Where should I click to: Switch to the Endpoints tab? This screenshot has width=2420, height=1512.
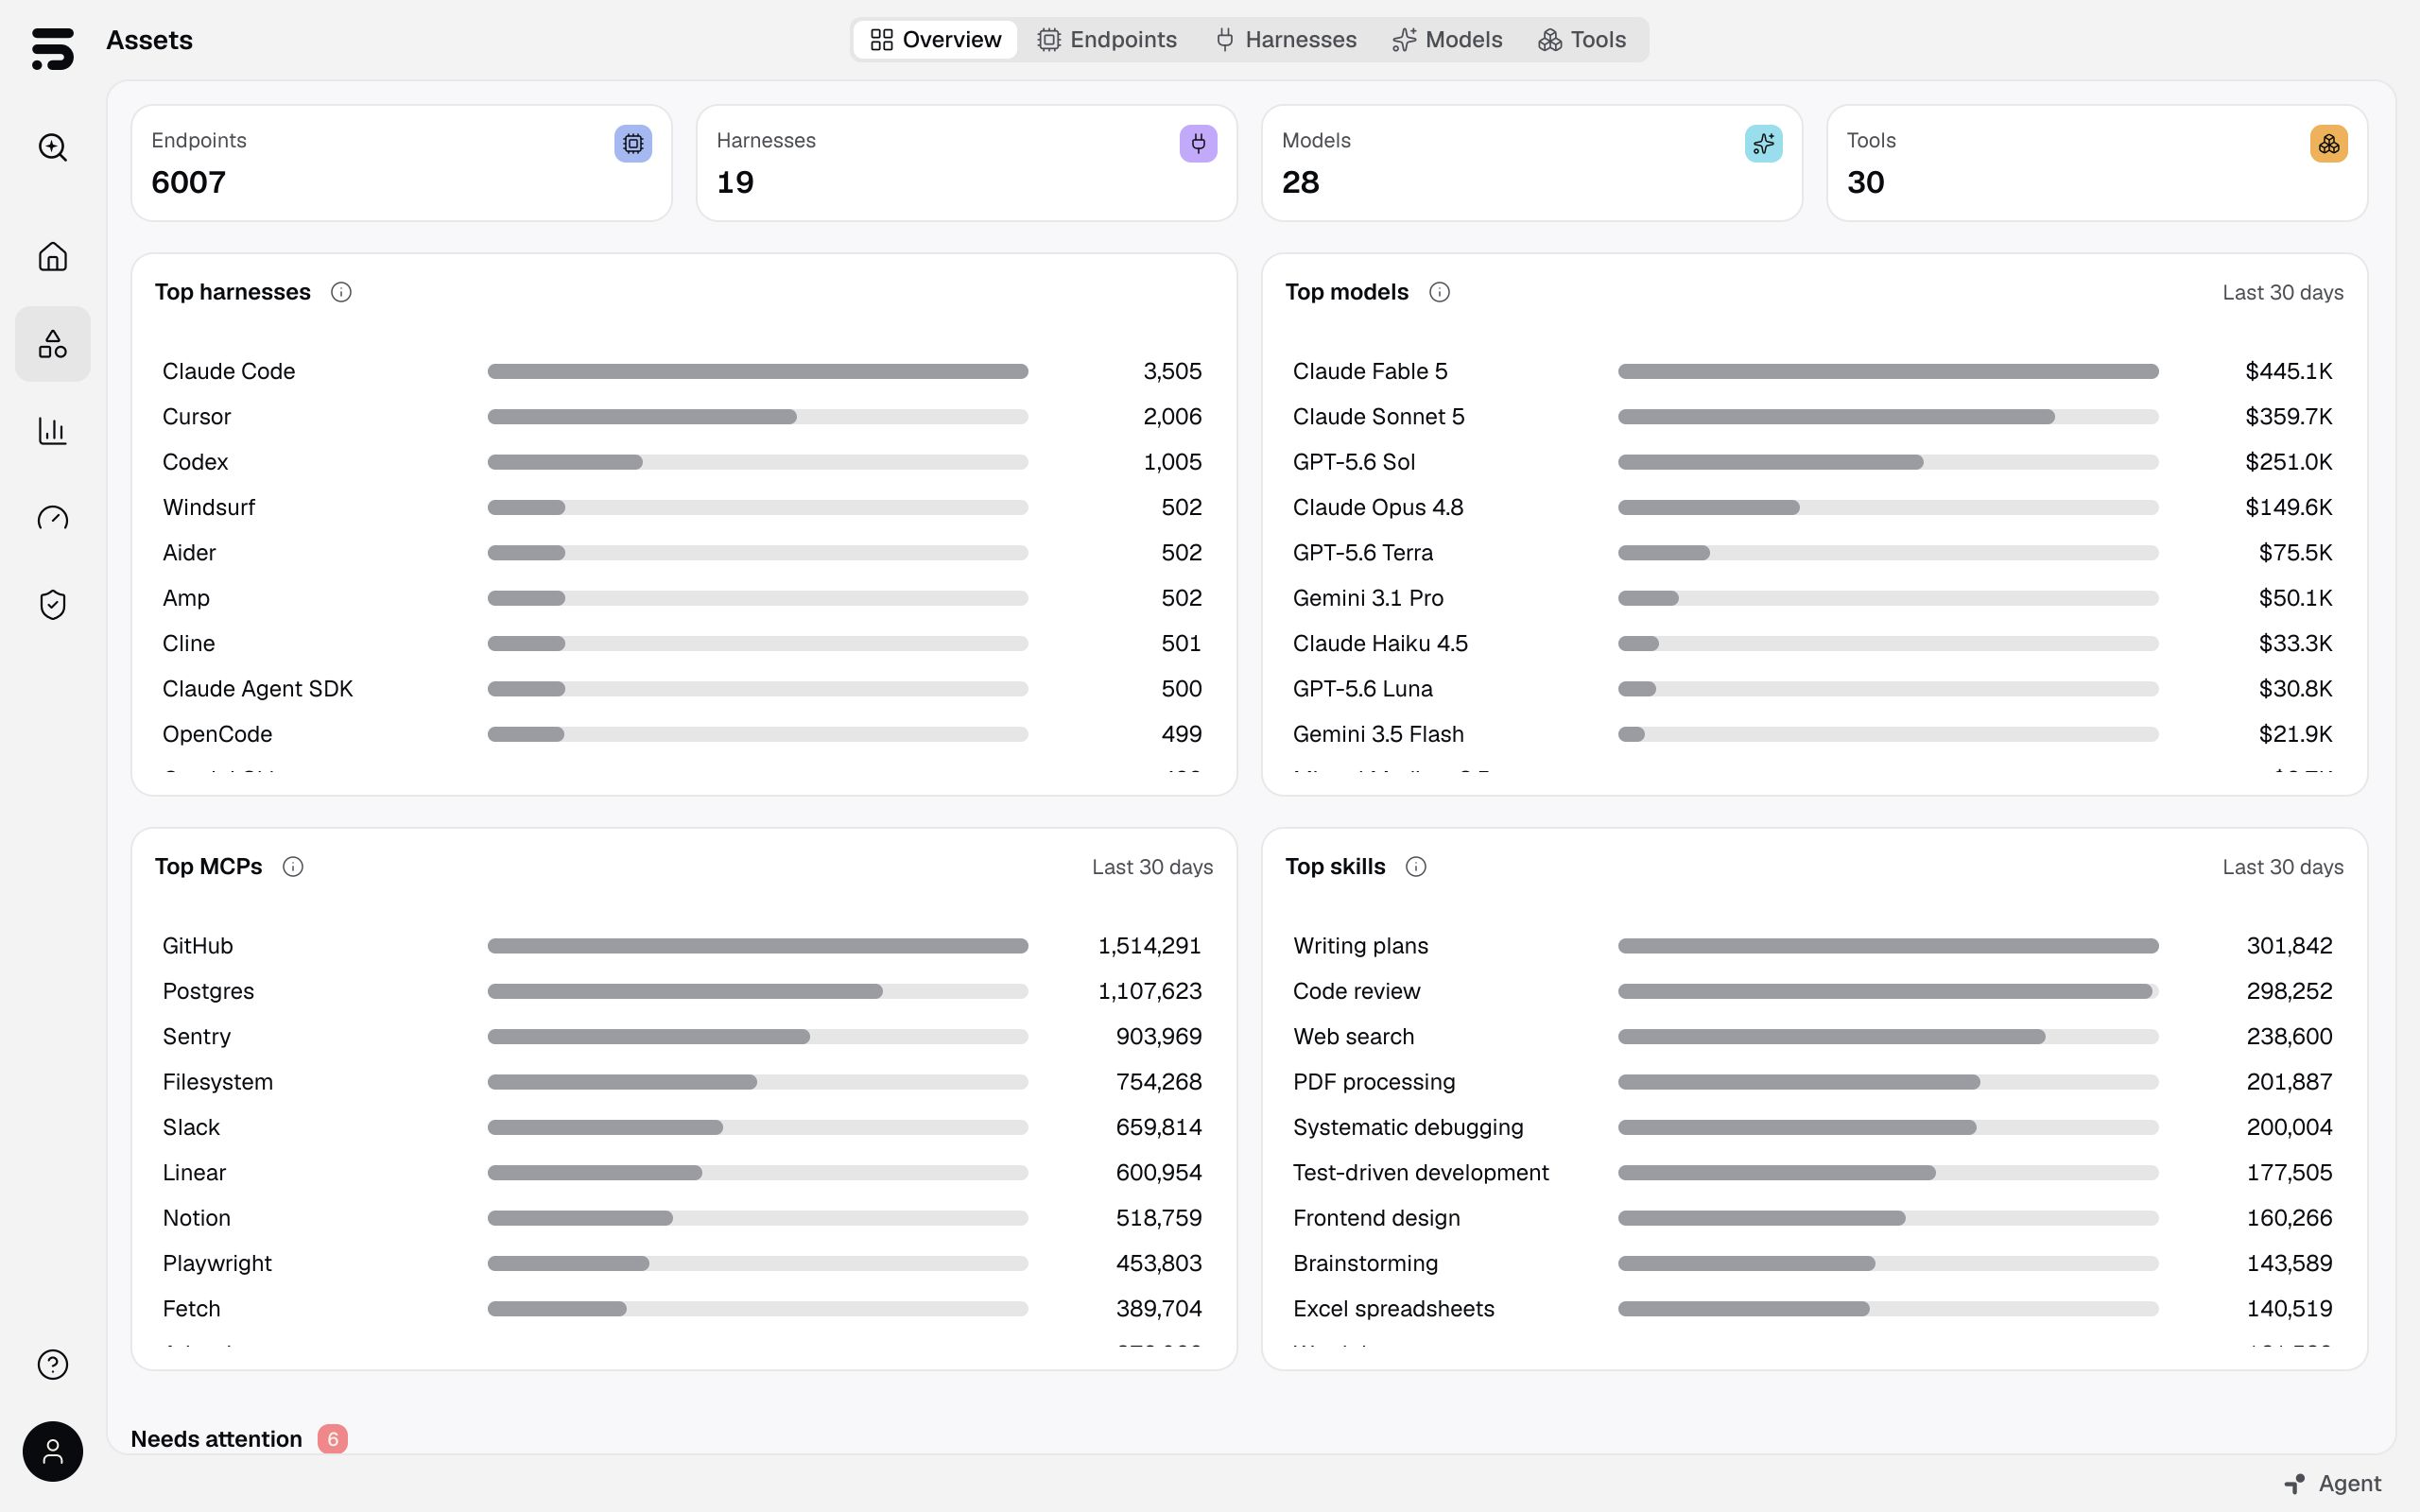pos(1107,40)
